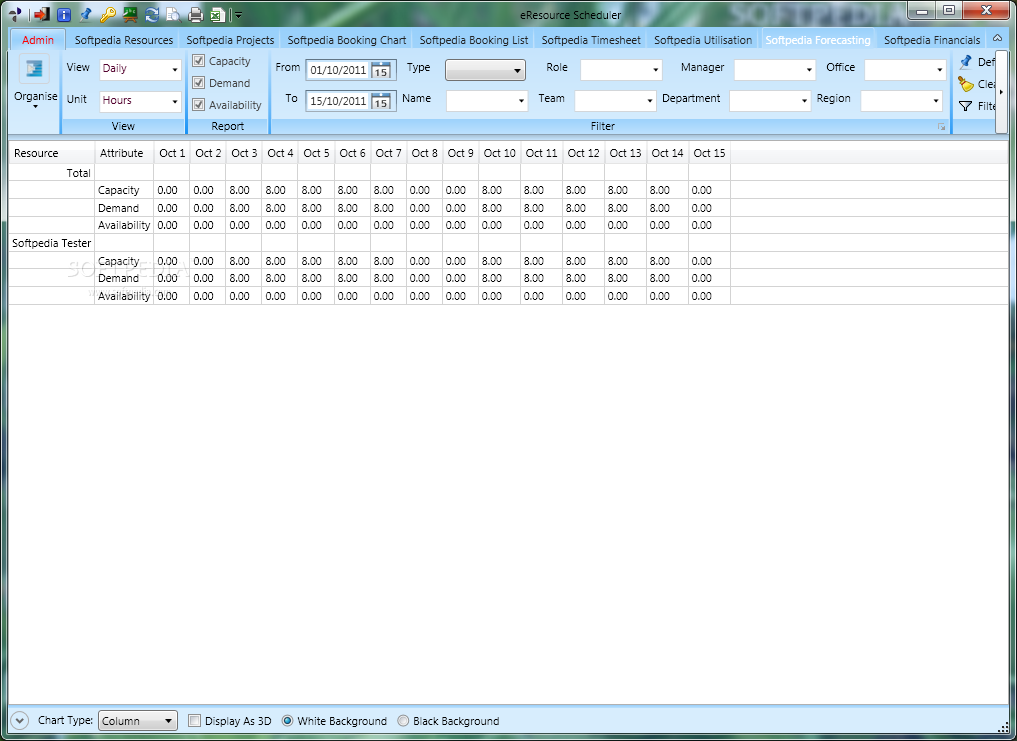Click the Oct 10 column header
1017x741 pixels.
tap(499, 154)
